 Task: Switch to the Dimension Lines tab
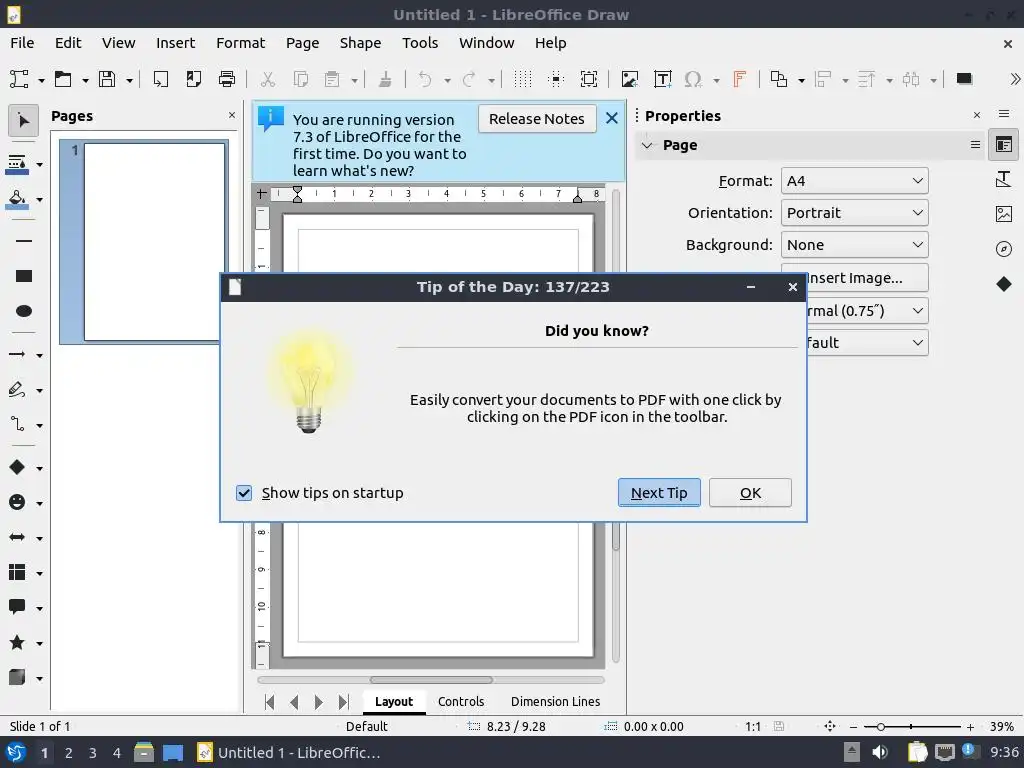coord(555,701)
